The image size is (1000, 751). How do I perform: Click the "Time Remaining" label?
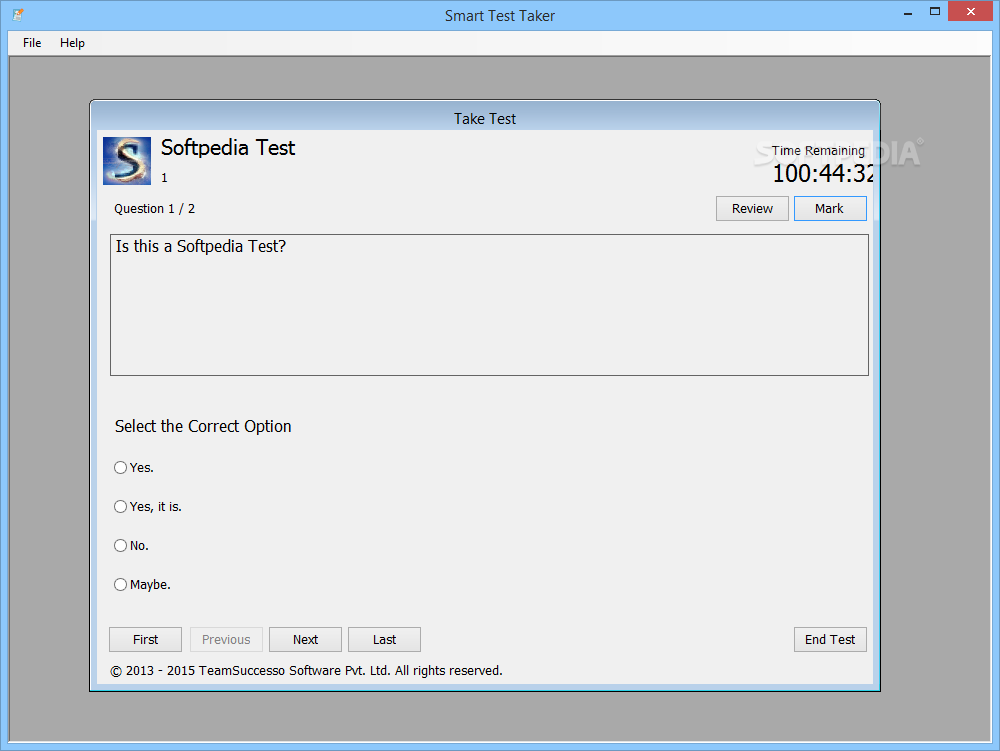tap(818, 150)
